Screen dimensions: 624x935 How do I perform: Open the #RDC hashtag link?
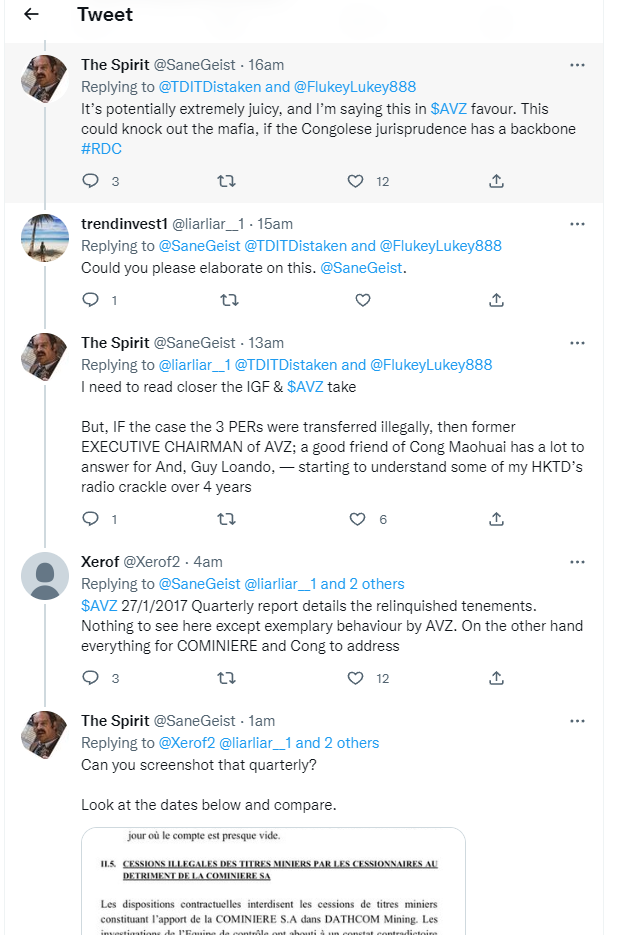102,149
